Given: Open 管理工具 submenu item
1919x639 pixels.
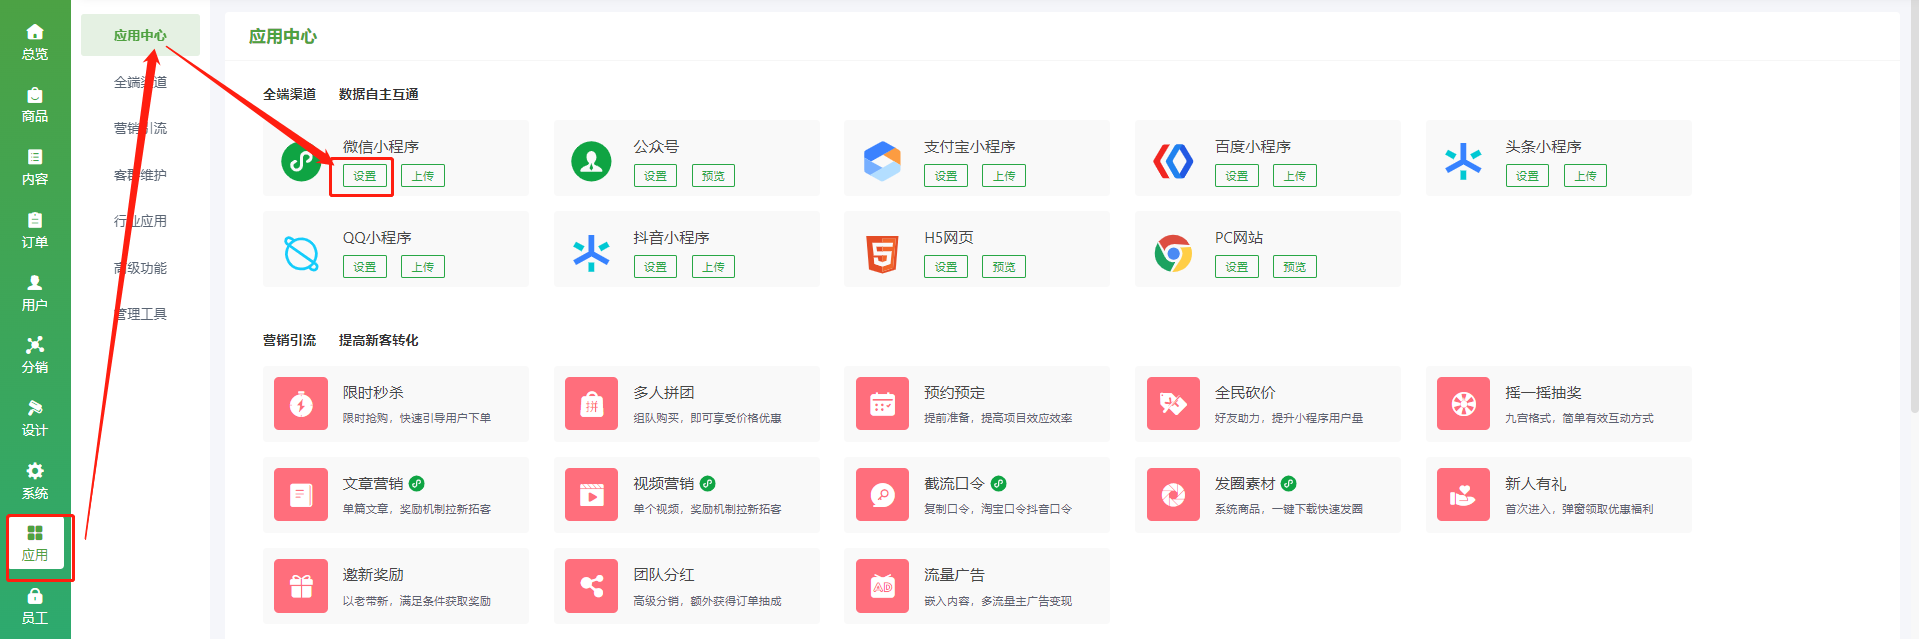Looking at the screenshot, I should pyautogui.click(x=140, y=314).
